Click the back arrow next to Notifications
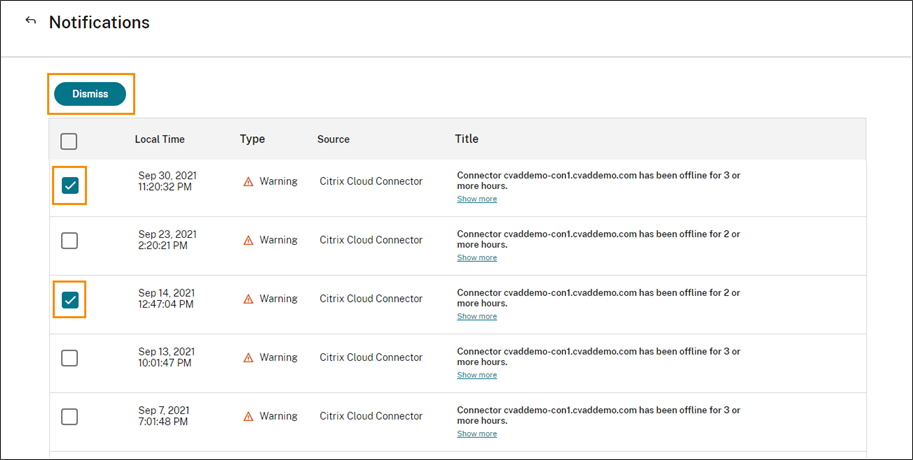The width and height of the screenshot is (913, 460). tap(30, 21)
